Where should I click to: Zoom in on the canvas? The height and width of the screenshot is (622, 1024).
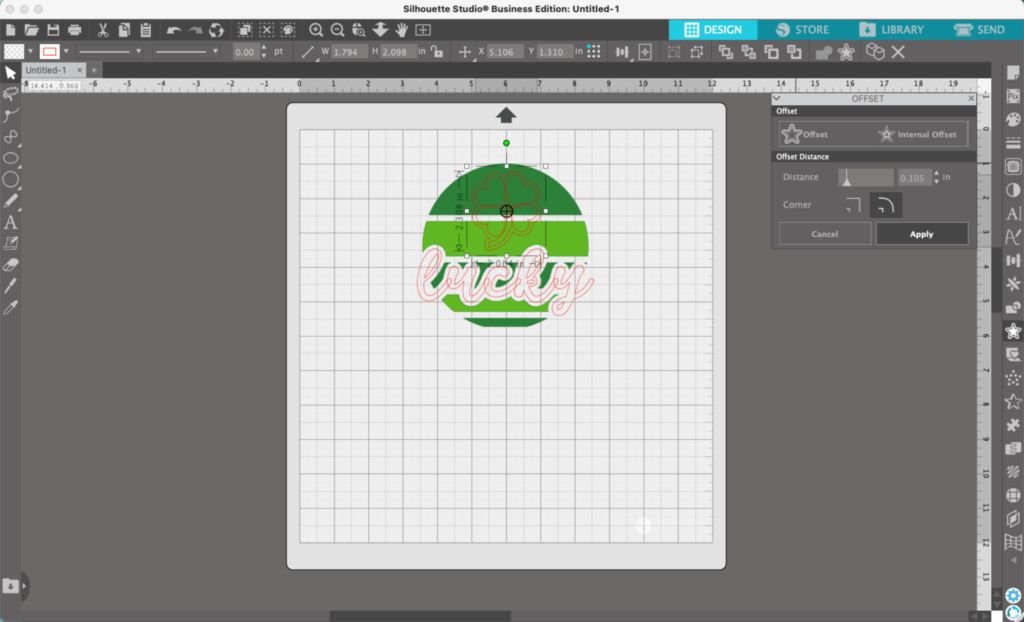pos(316,30)
